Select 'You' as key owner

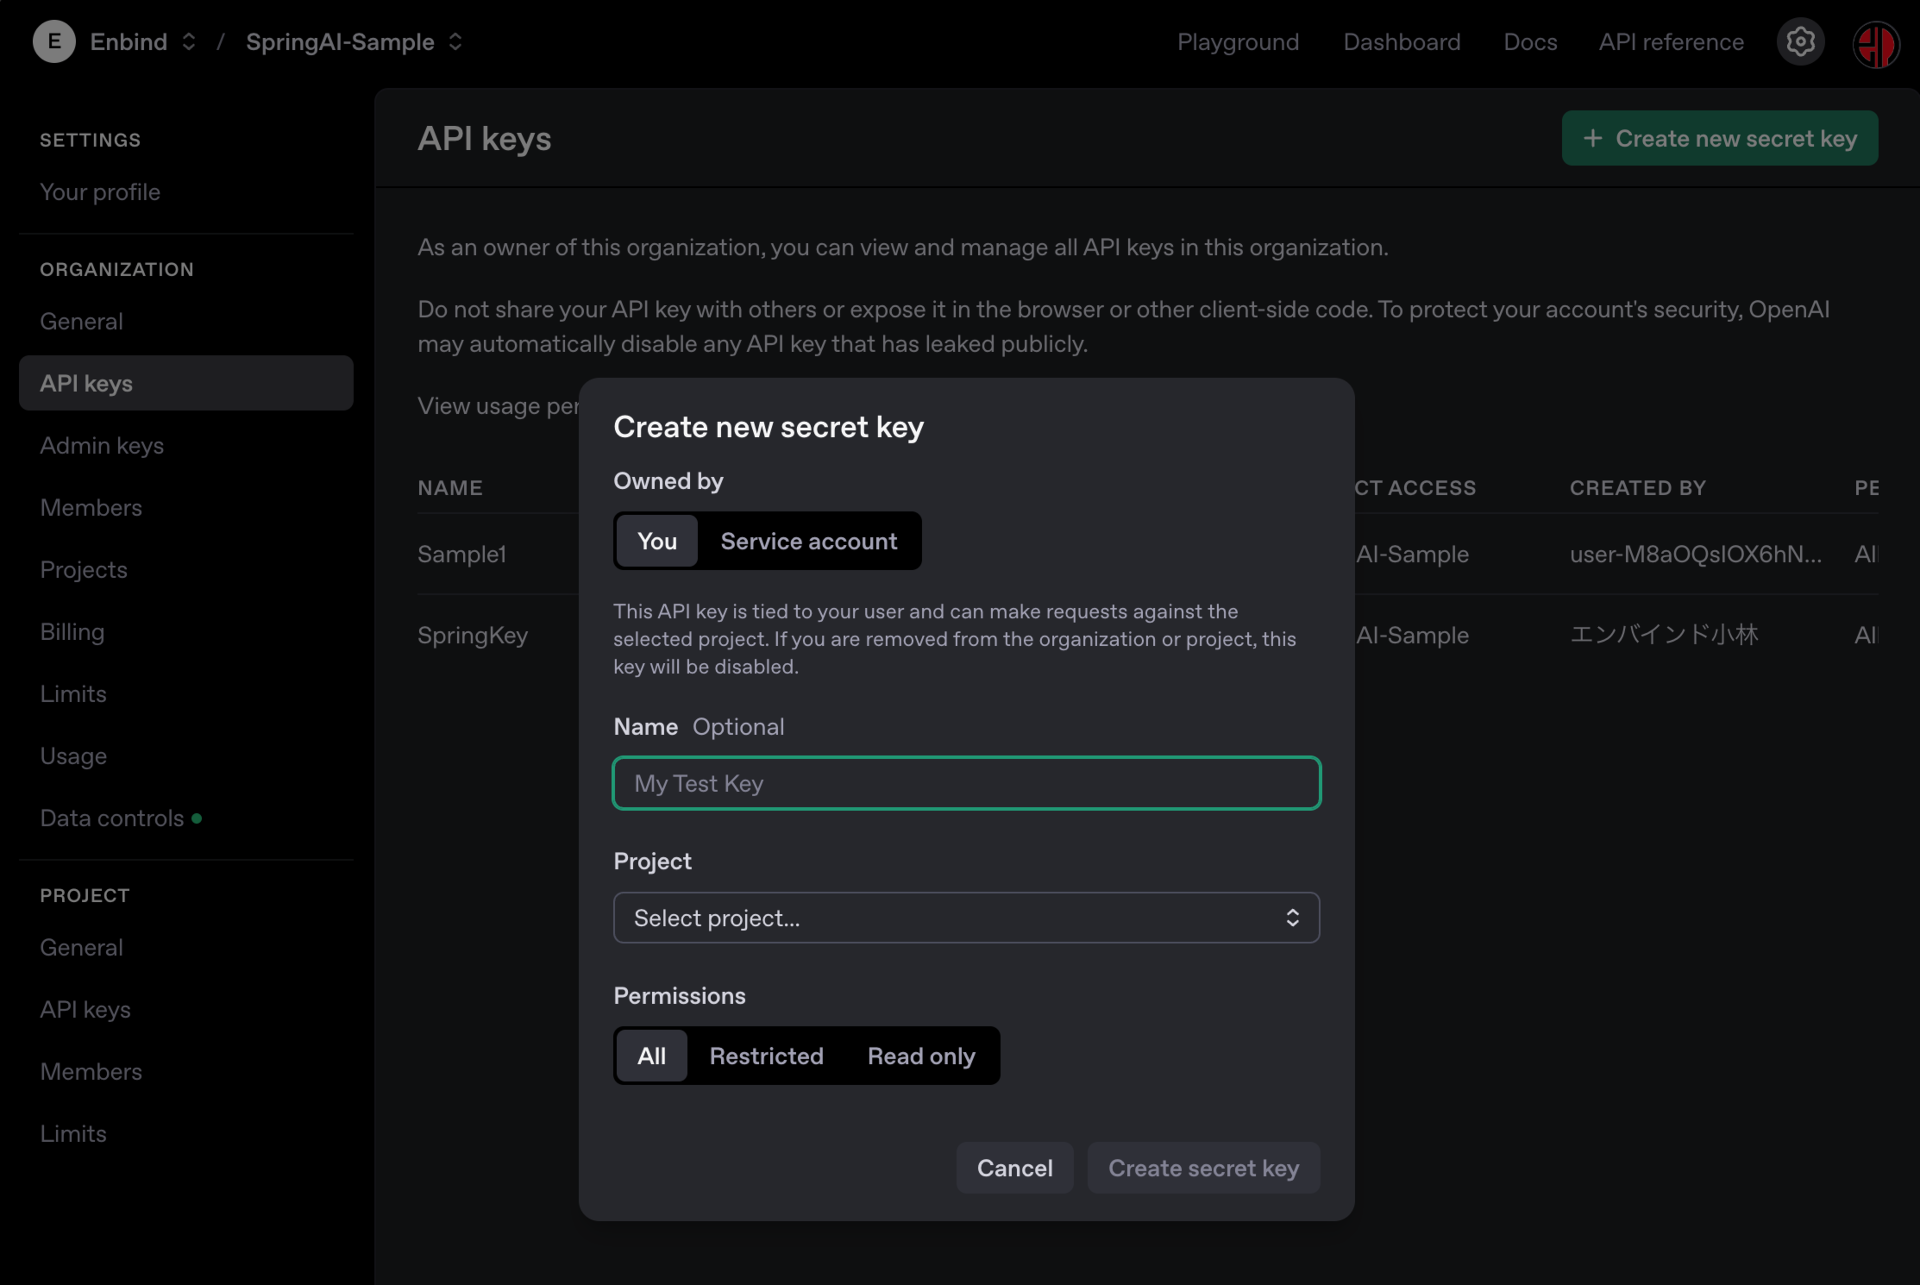pyautogui.click(x=657, y=541)
